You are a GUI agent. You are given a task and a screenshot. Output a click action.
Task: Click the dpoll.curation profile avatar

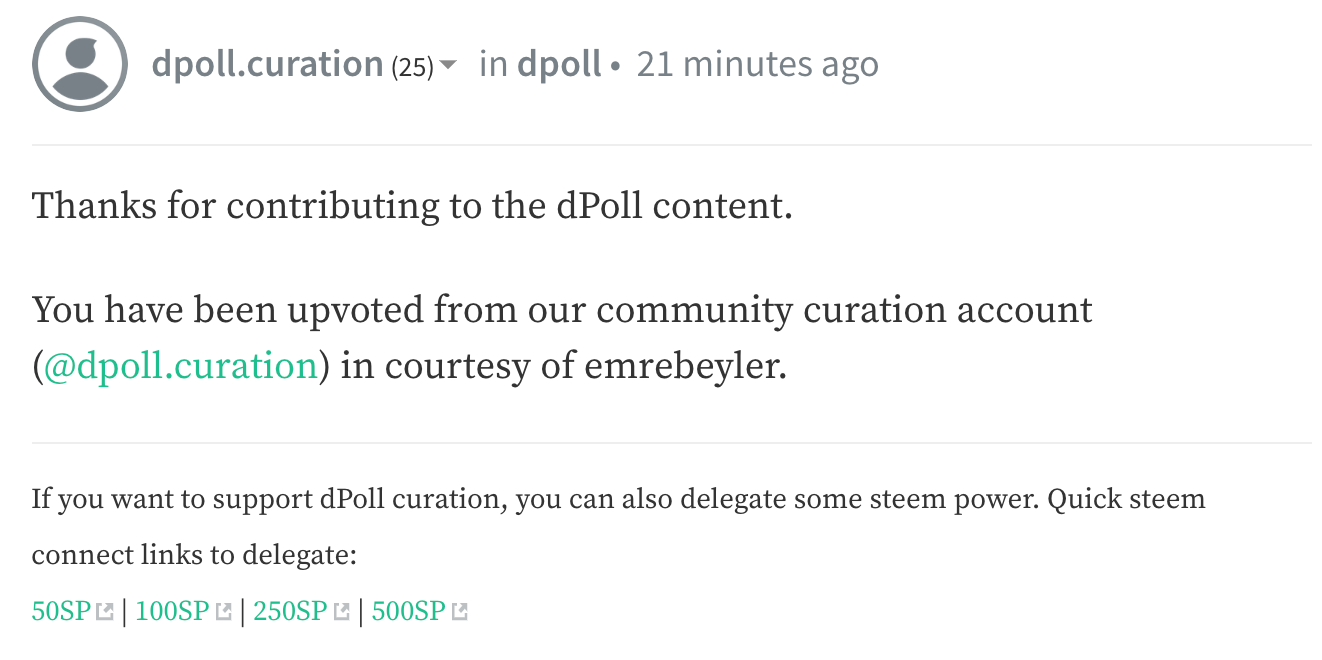(80, 64)
